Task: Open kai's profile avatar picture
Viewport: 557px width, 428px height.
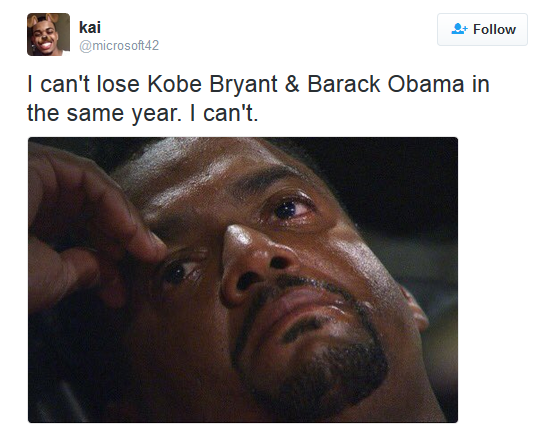Action: pyautogui.click(x=48, y=34)
